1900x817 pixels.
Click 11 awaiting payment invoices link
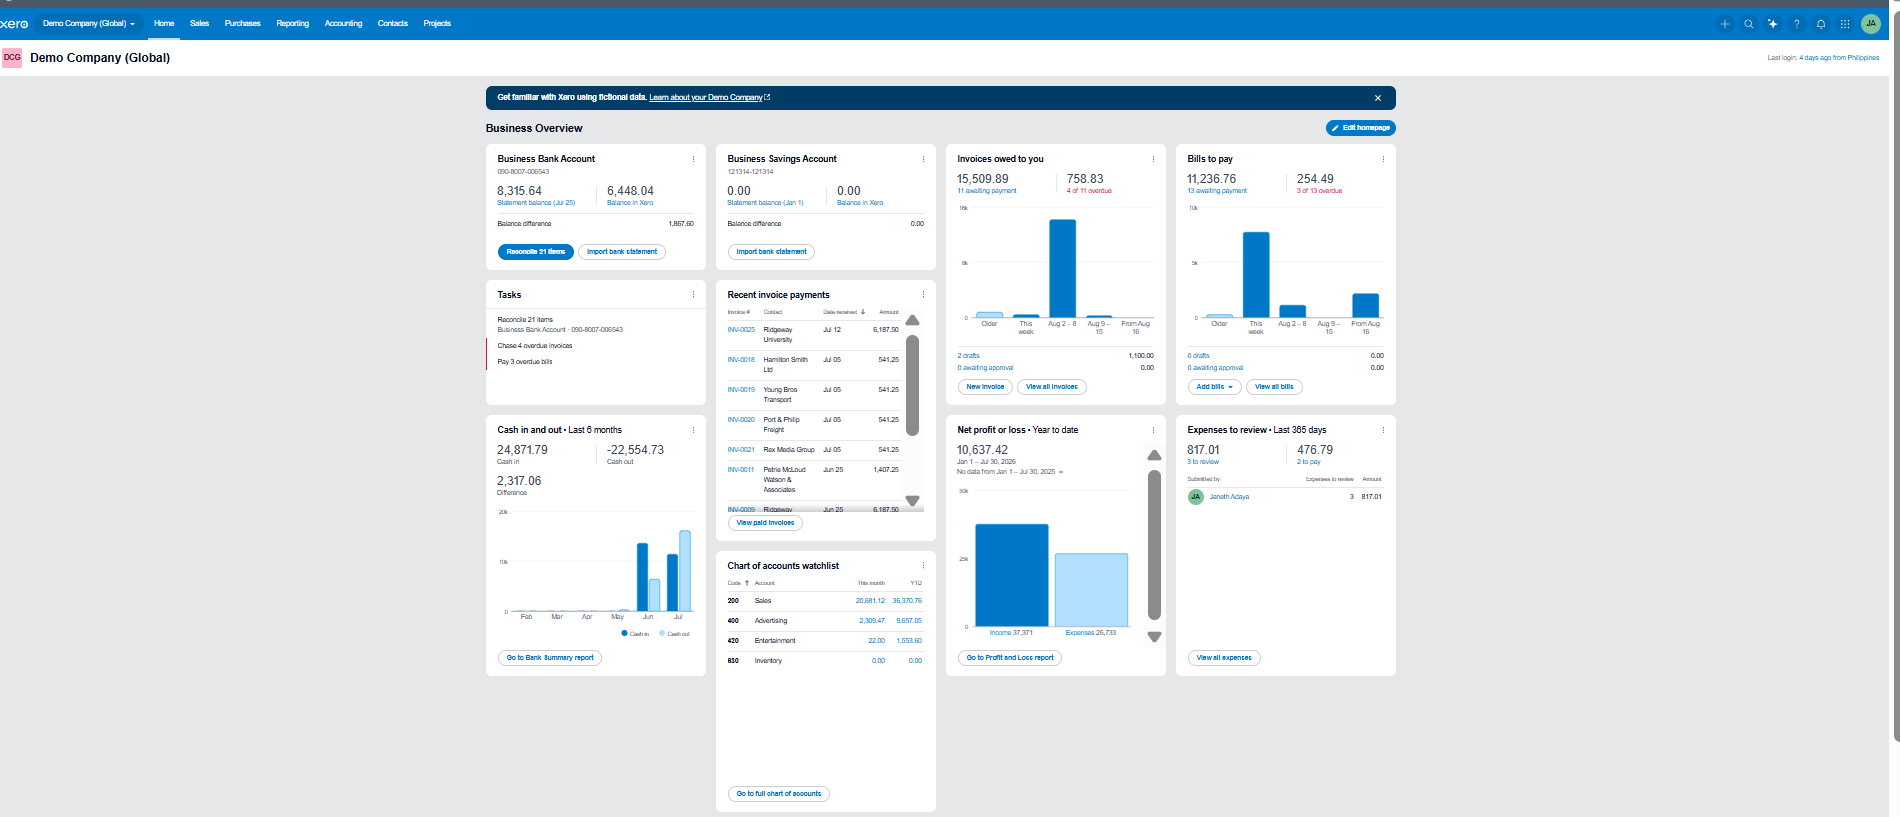tap(986, 191)
